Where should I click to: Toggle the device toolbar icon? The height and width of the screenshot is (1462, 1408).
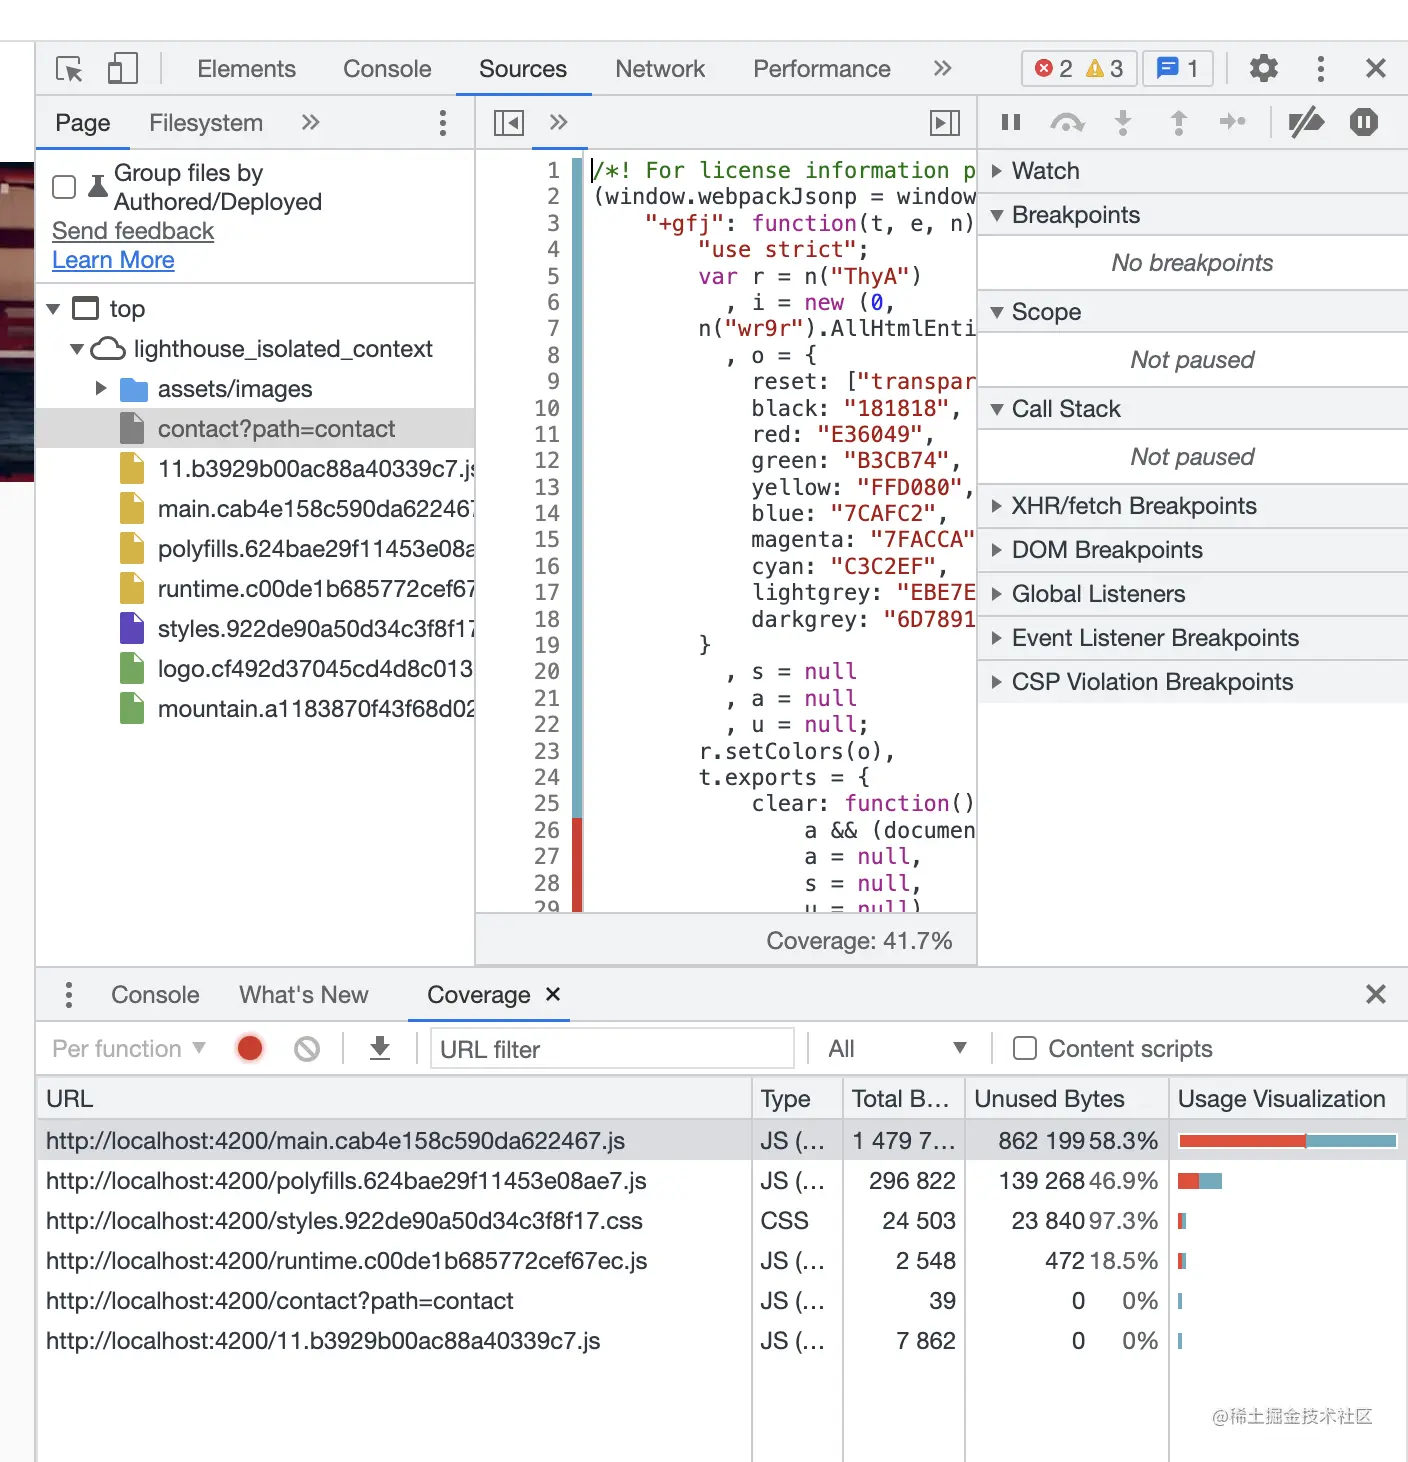pyautogui.click(x=122, y=69)
